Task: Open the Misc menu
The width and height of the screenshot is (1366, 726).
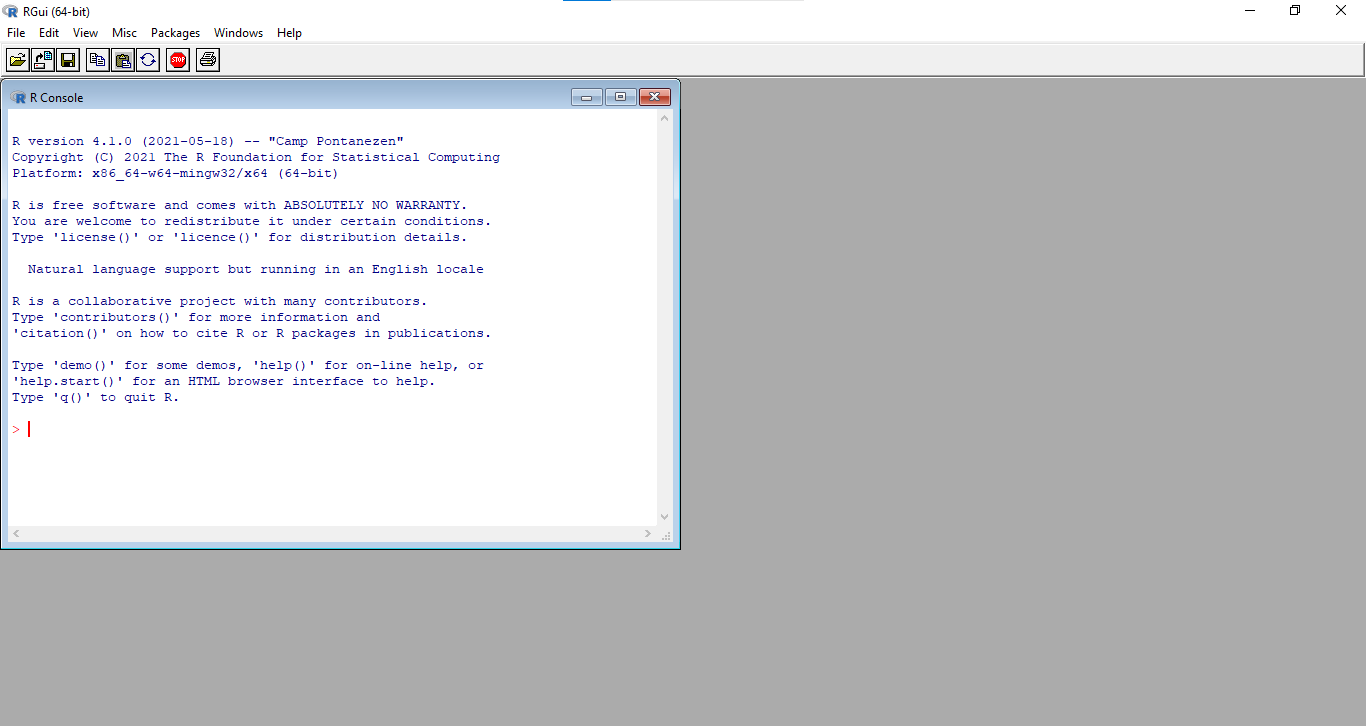Action: pyautogui.click(x=124, y=33)
